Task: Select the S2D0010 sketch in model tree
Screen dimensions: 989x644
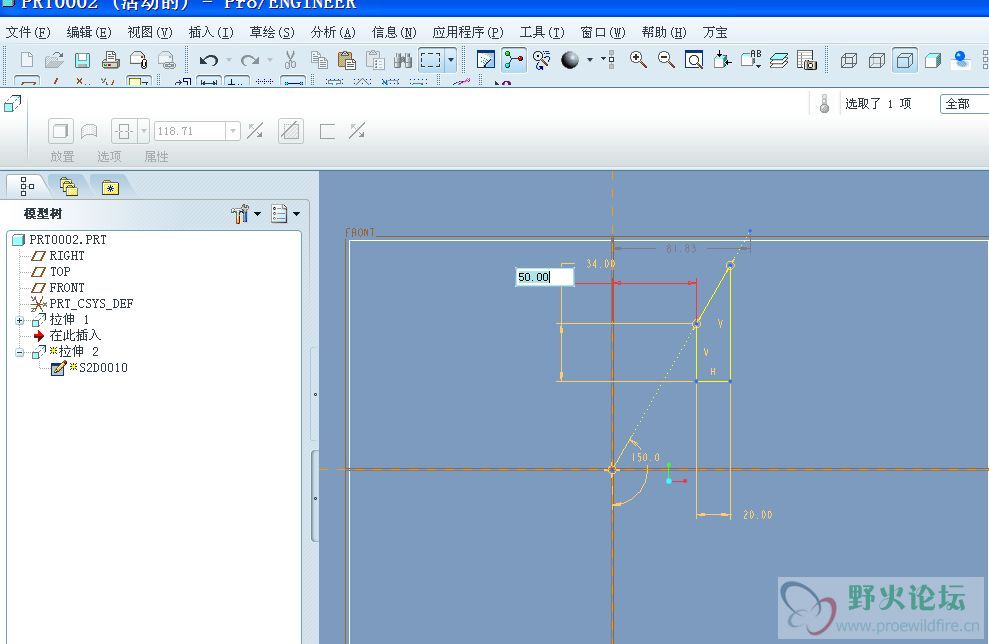Action: point(103,368)
